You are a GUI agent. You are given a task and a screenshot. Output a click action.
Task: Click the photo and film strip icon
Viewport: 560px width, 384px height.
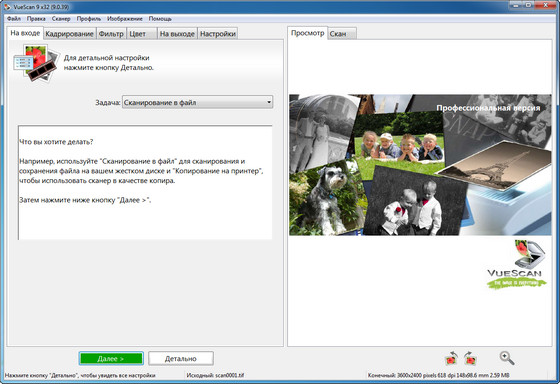tap(36, 63)
